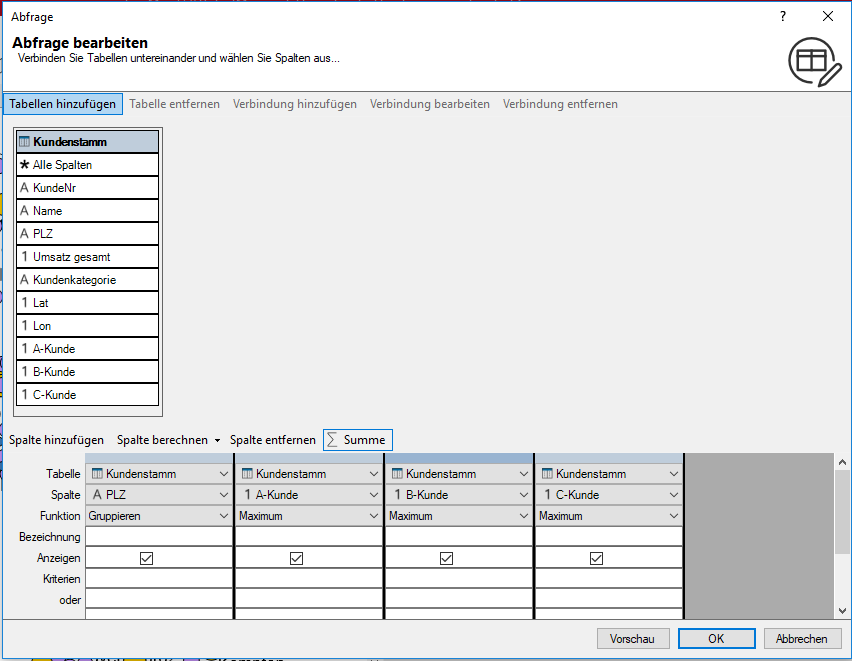The image size is (852, 661).
Task: Select the B-Kunde query column header bar
Action: pyautogui.click(x=459, y=458)
